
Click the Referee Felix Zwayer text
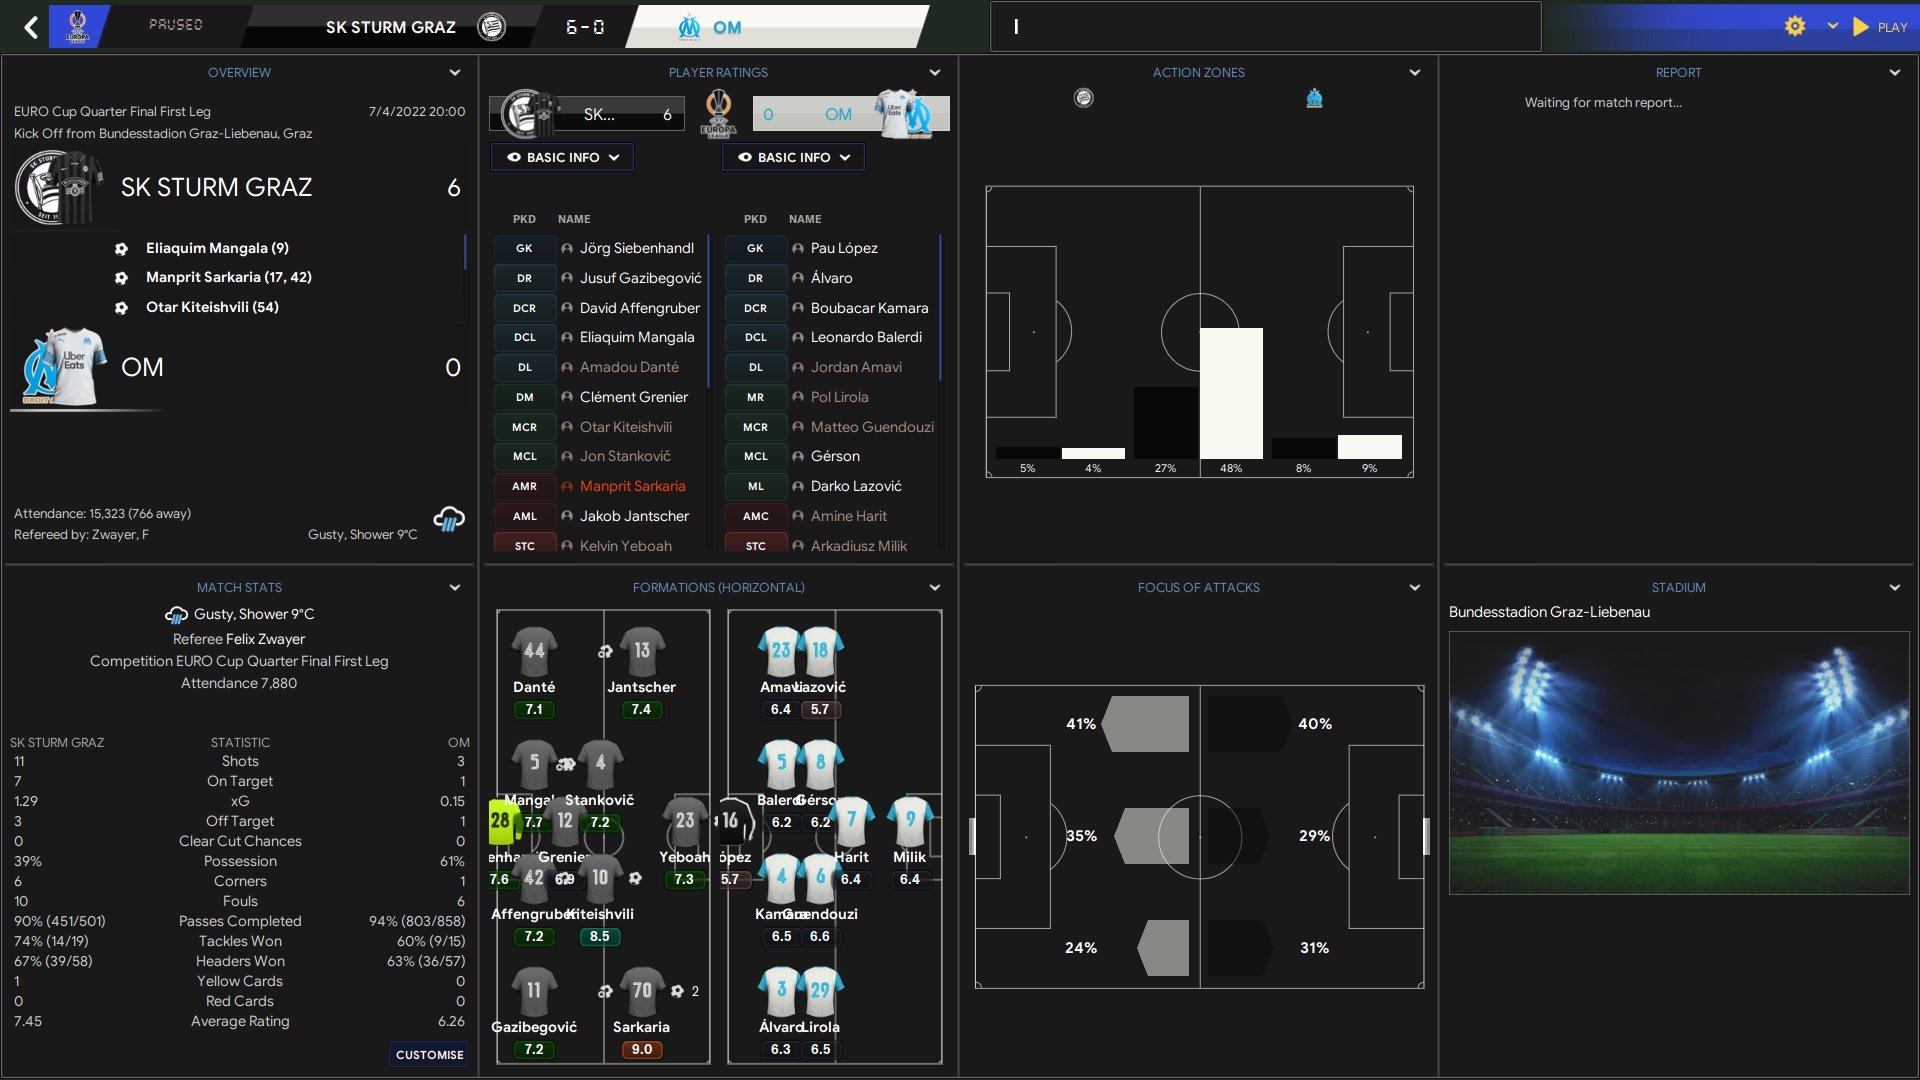(239, 639)
